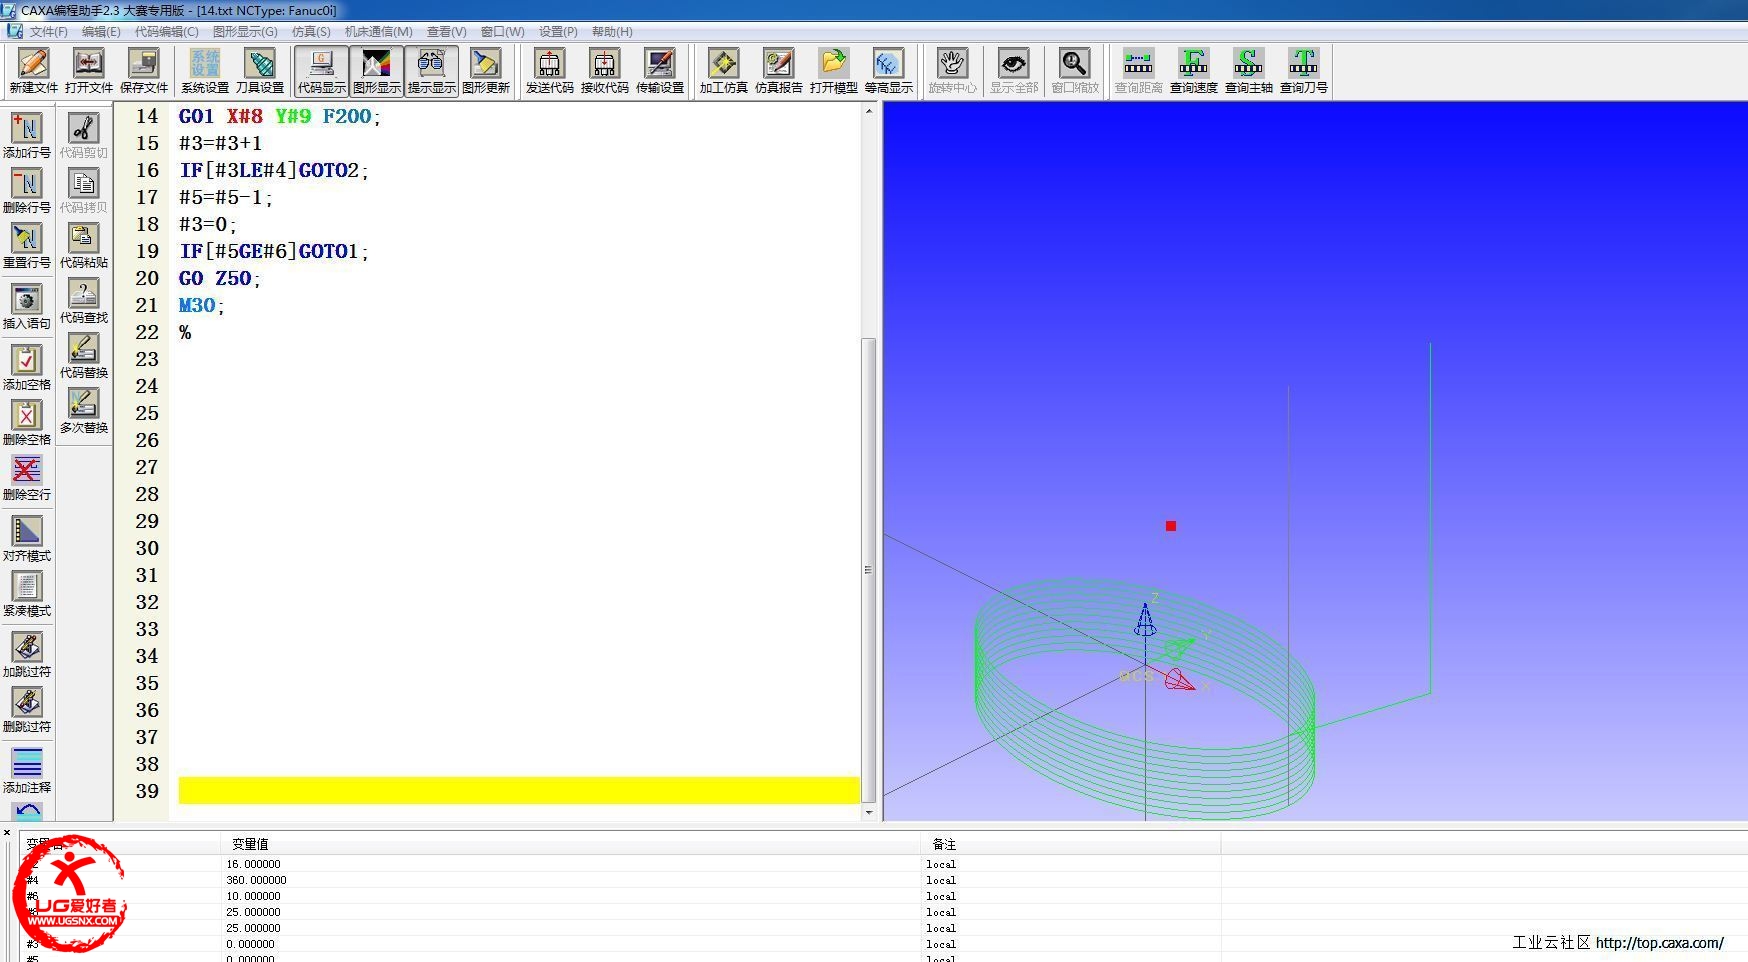Click code line IF[#5GE#6]GOTO1
This screenshot has width=1748, height=962.
coord(274,251)
